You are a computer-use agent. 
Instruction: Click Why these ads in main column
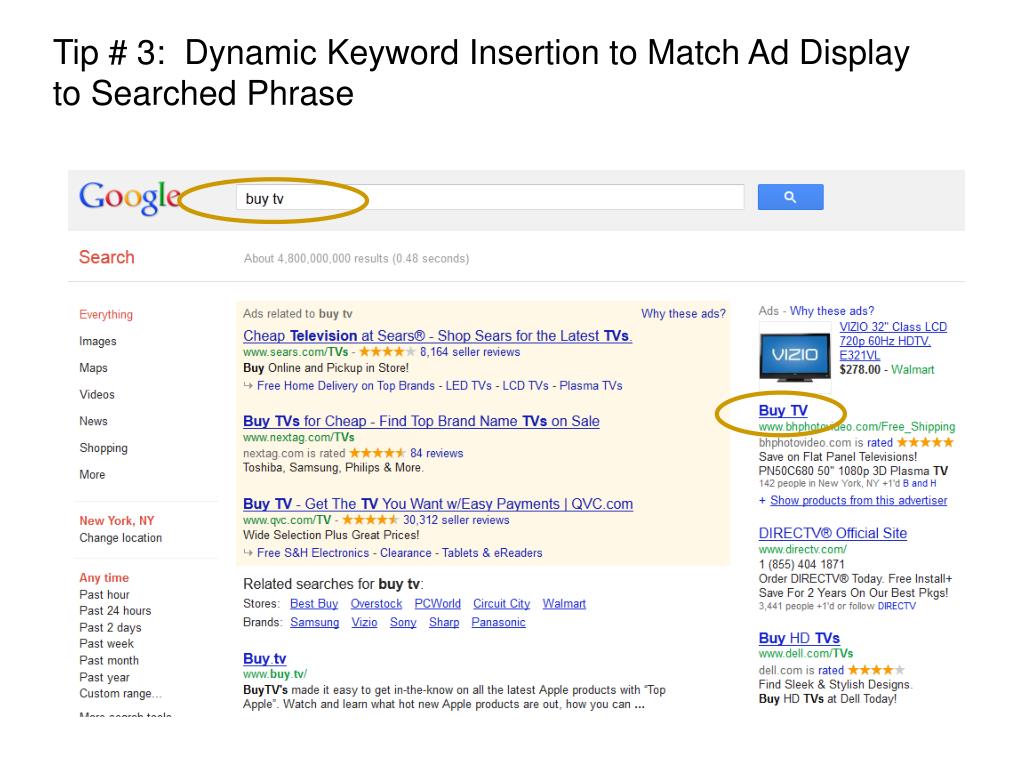[x=683, y=313]
